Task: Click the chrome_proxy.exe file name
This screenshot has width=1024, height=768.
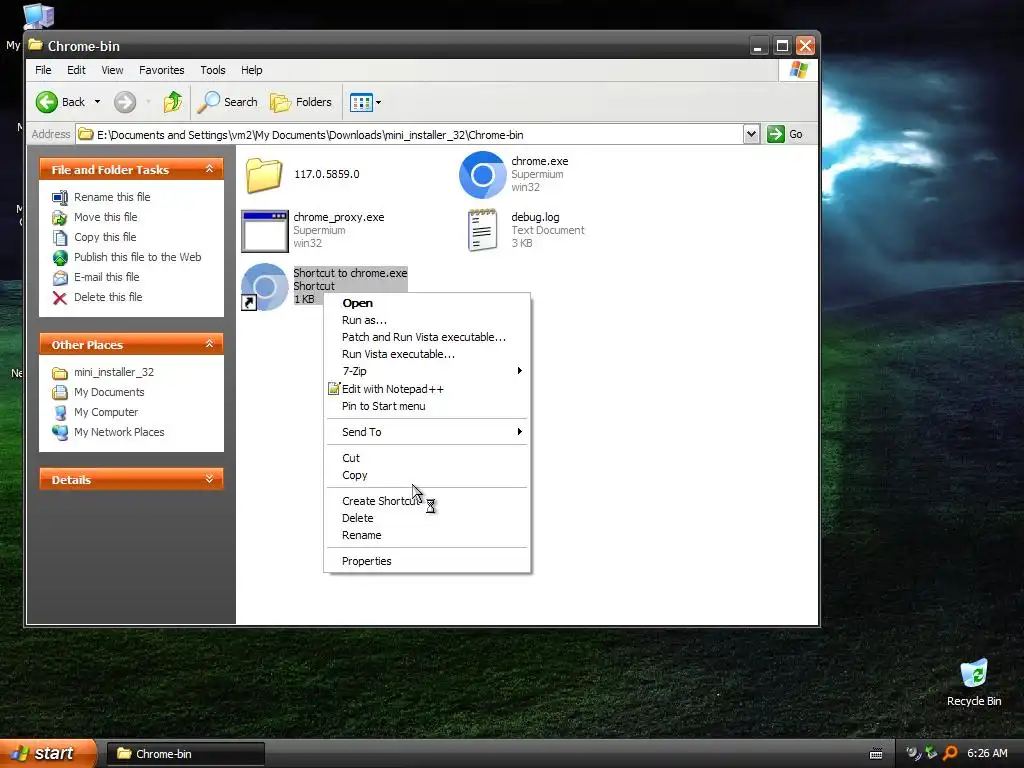Action: pos(338,217)
